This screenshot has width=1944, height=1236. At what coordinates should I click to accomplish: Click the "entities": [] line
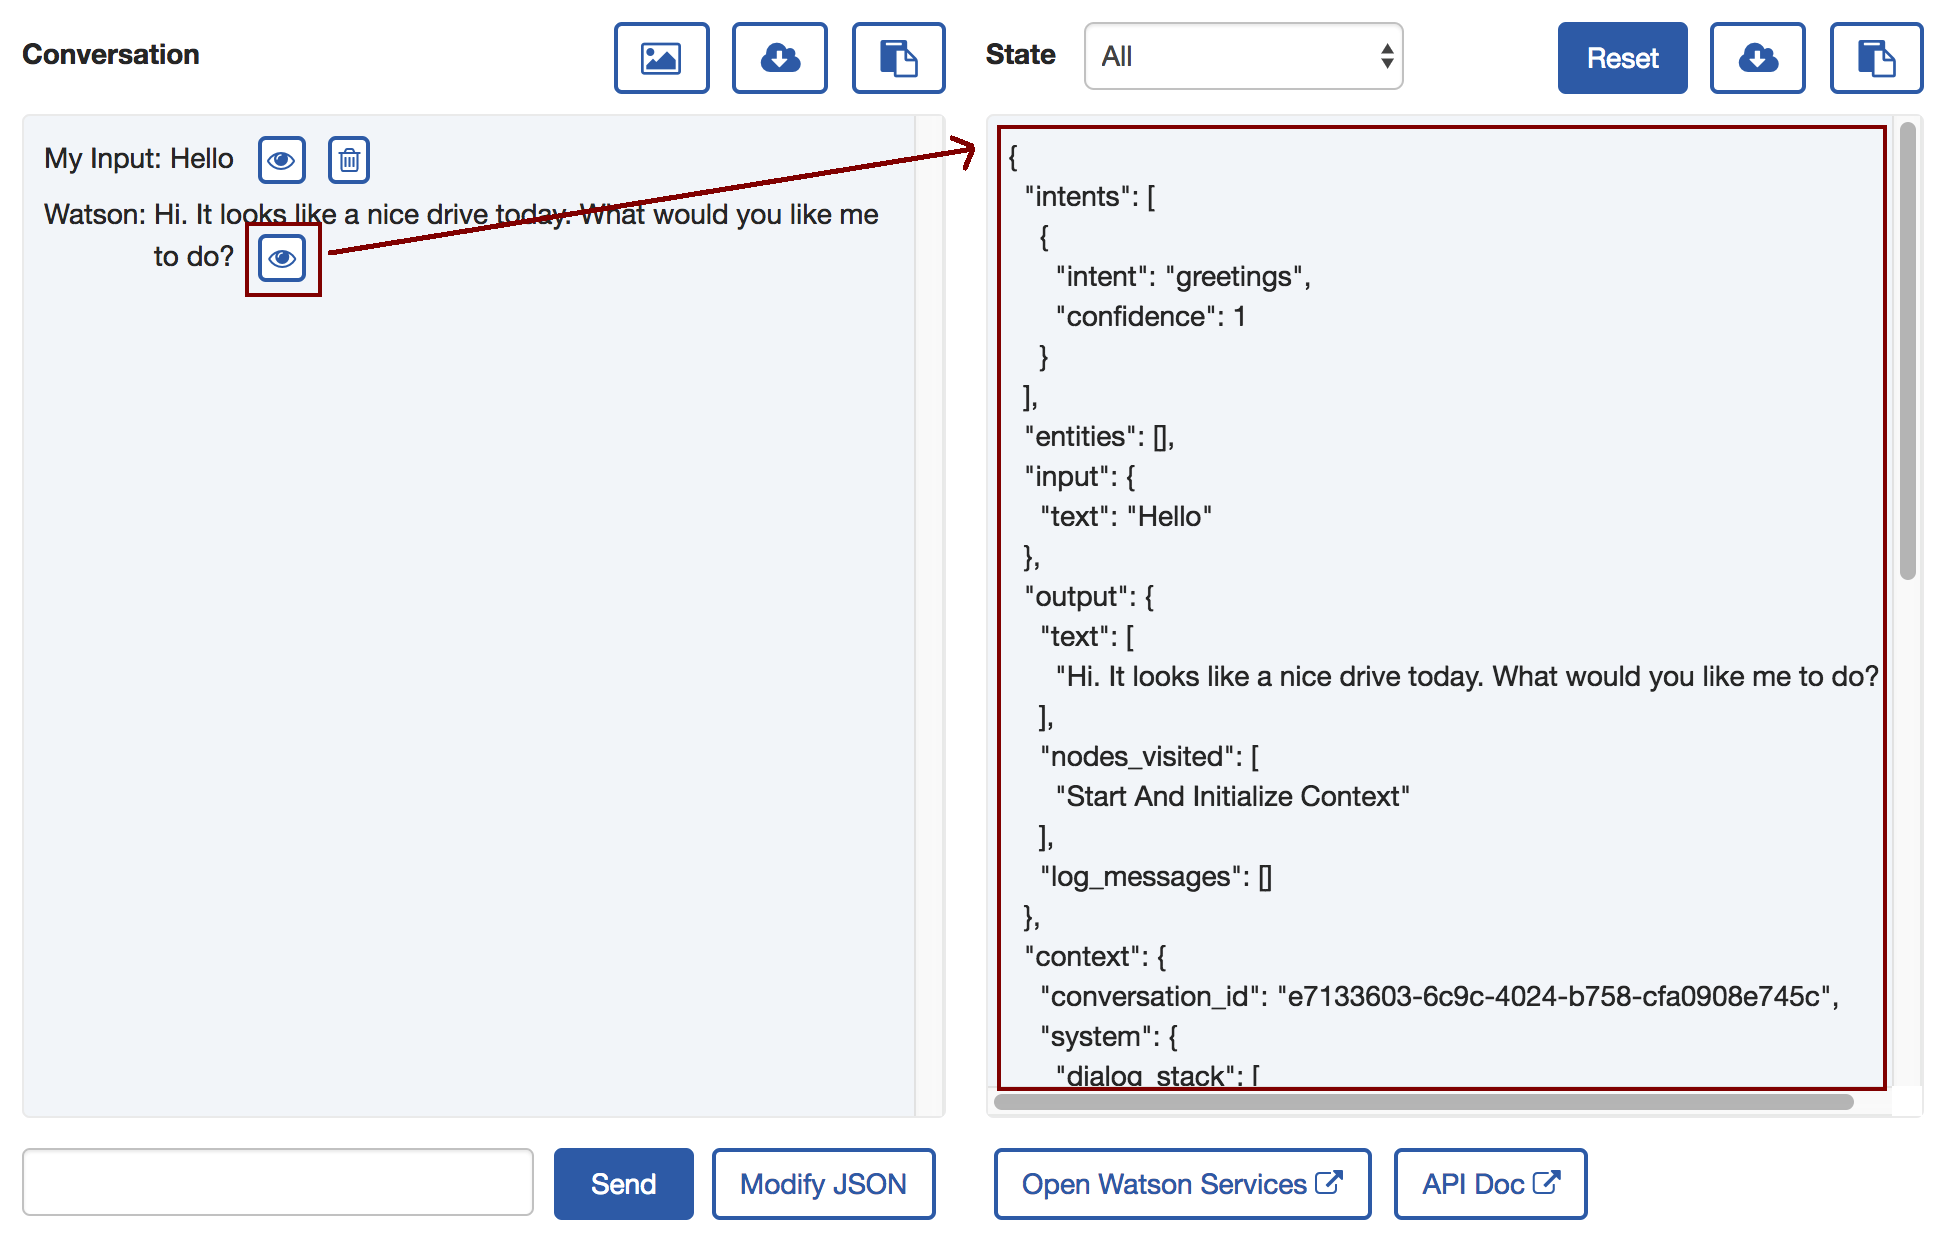[x=1099, y=437]
